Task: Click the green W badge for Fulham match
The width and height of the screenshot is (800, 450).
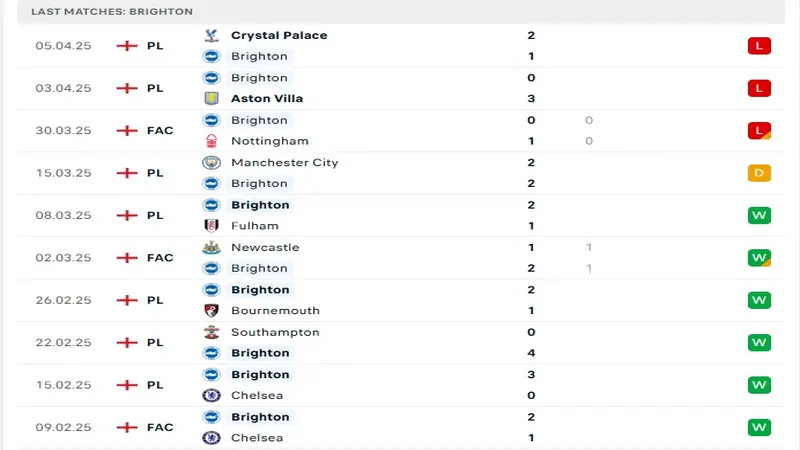Action: pyautogui.click(x=759, y=215)
